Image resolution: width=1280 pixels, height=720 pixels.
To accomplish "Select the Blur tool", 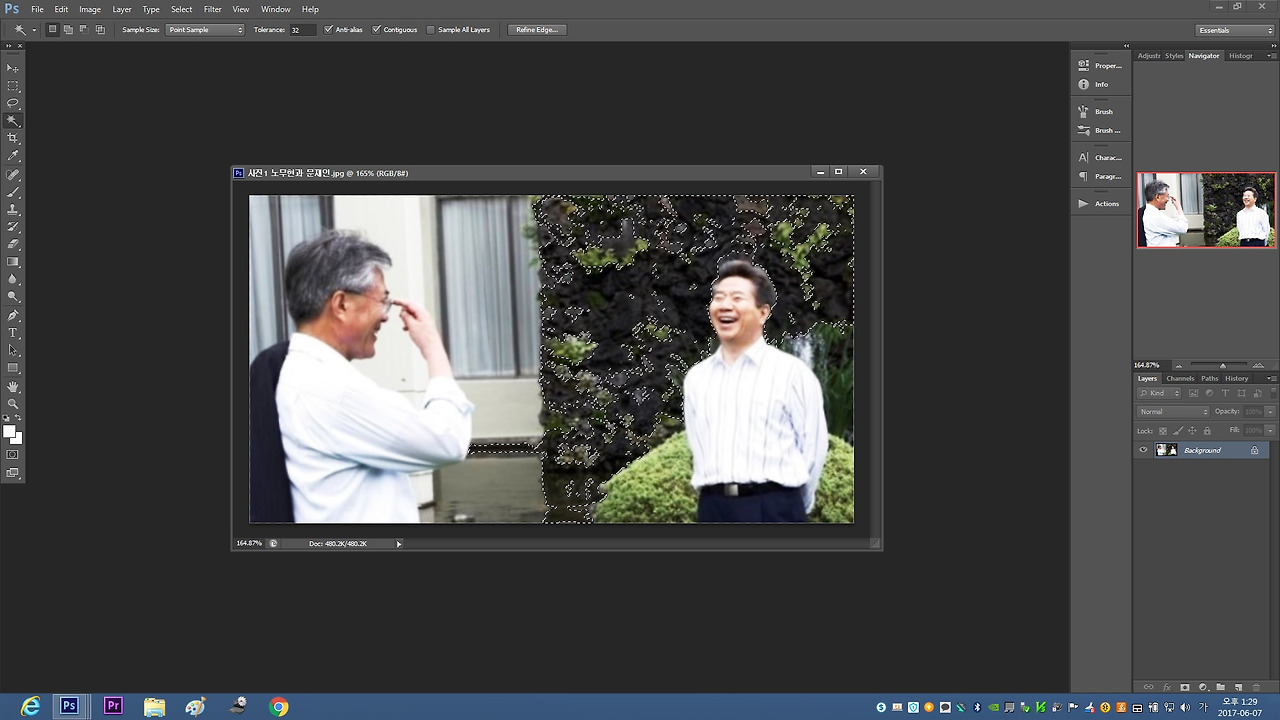I will (13, 279).
